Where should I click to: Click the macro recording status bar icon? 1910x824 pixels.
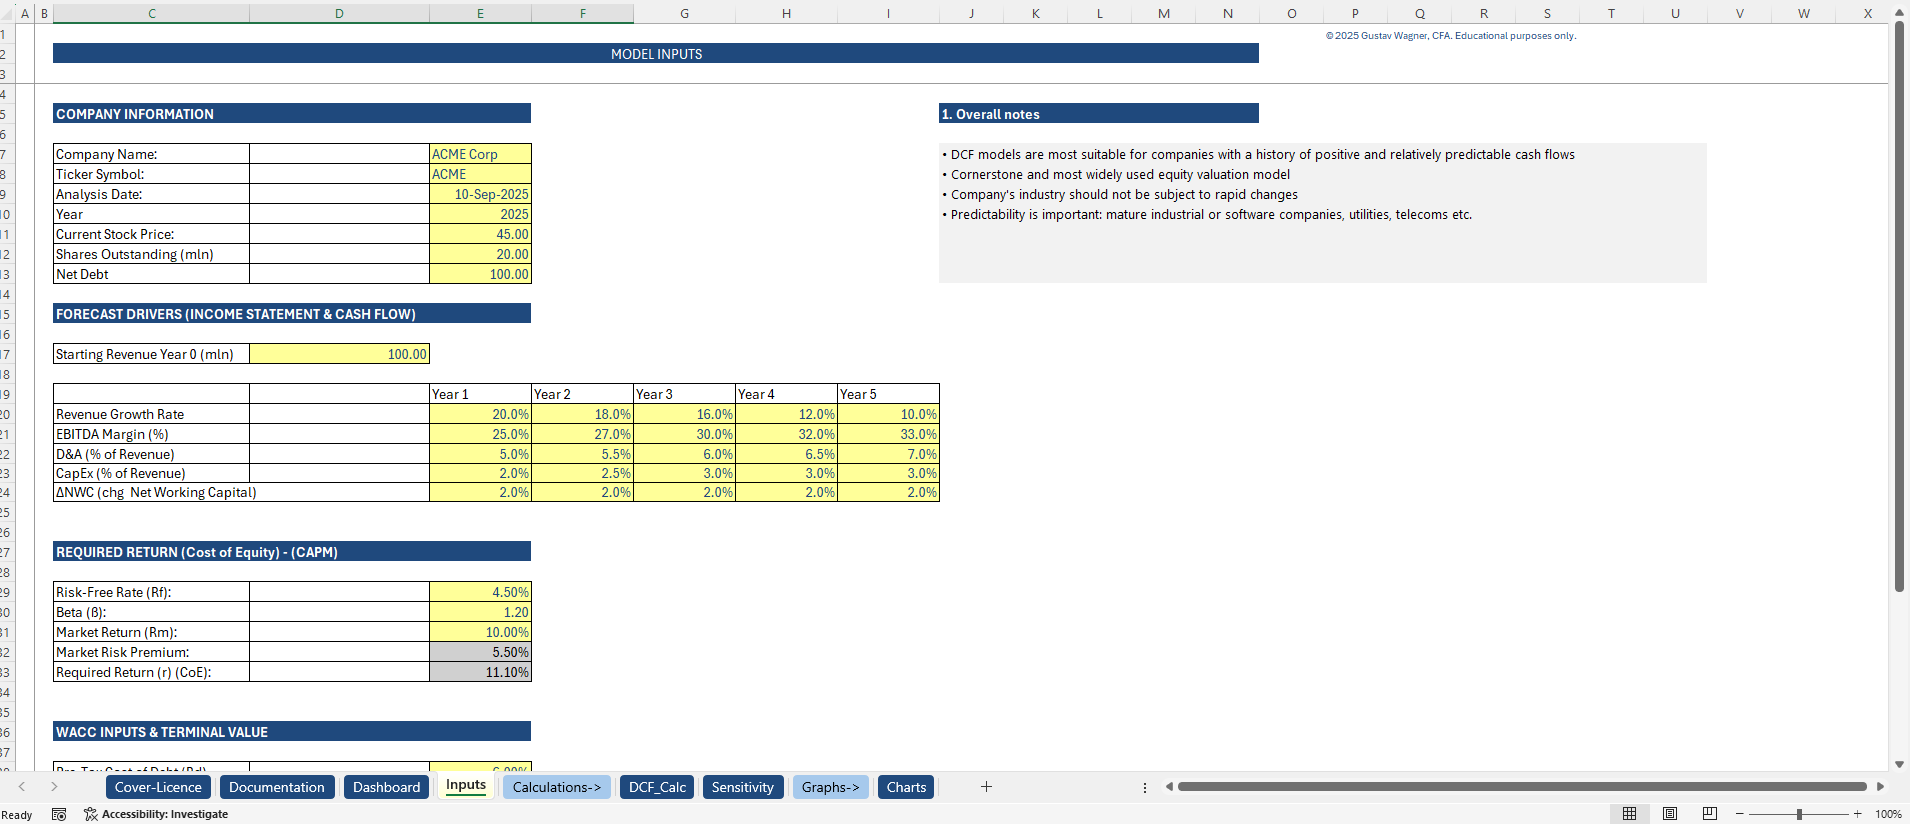tap(59, 814)
